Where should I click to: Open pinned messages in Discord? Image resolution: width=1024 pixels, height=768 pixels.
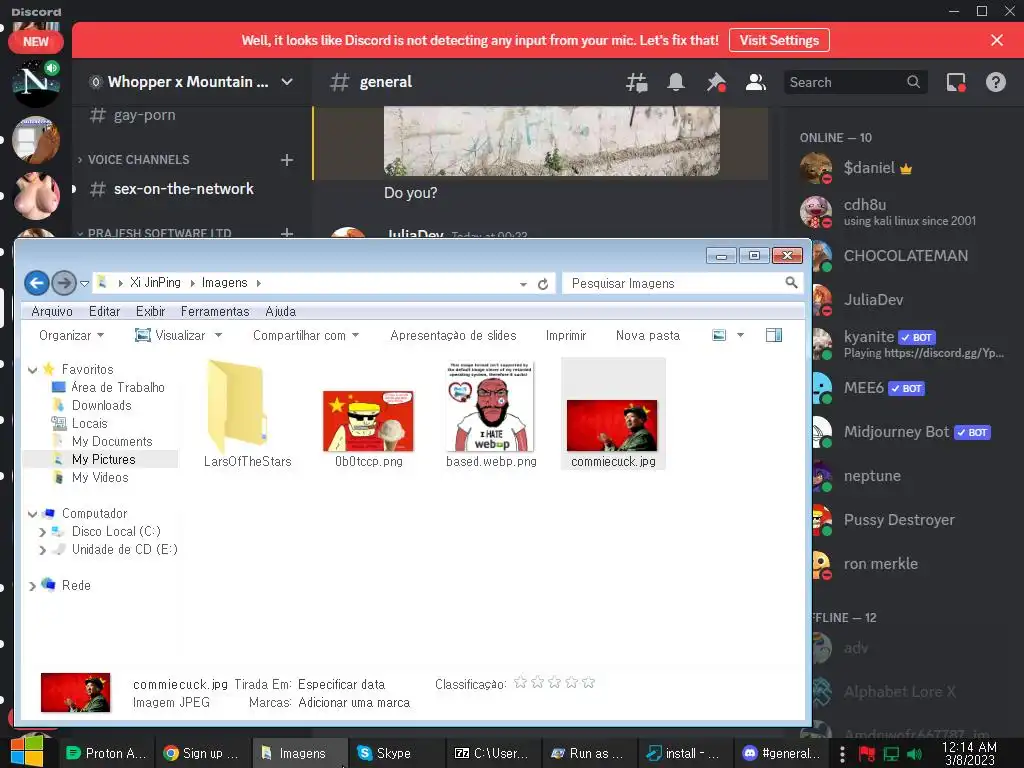pos(716,82)
